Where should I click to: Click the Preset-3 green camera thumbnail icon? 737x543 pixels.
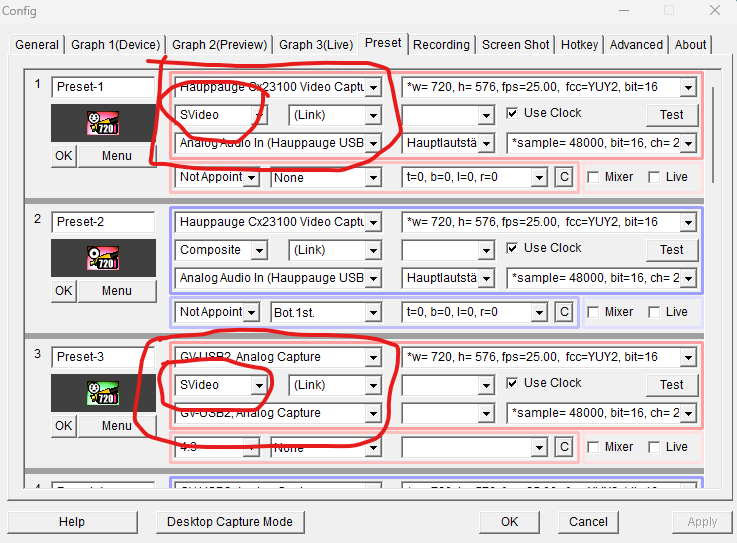[x=103, y=393]
